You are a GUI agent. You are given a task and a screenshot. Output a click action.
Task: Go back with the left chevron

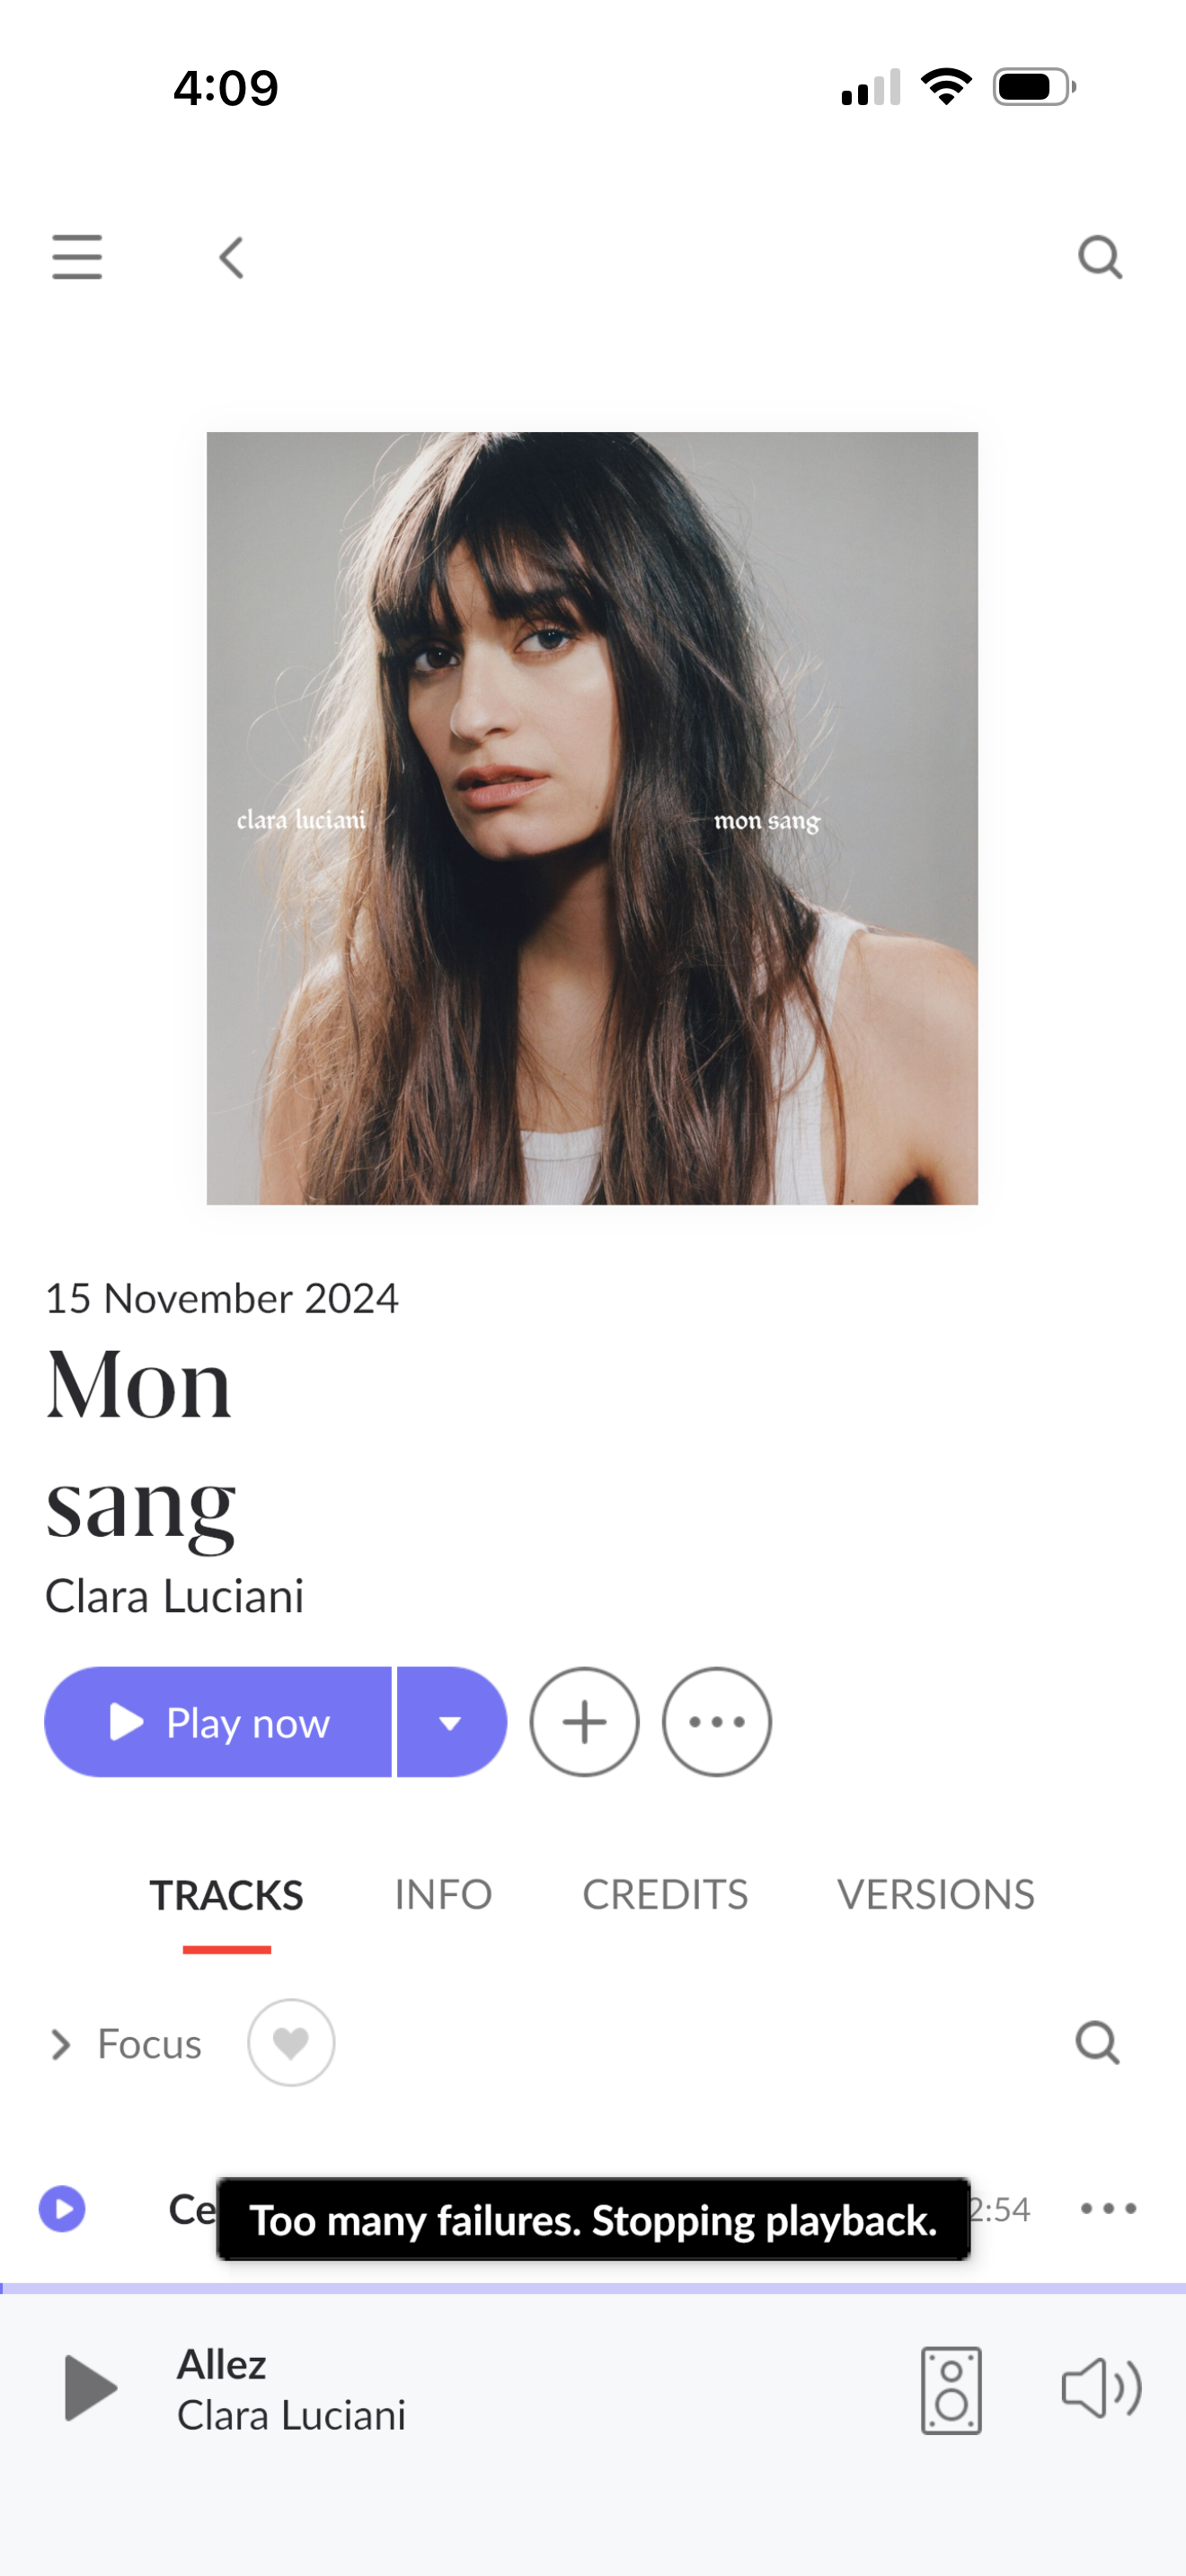pyautogui.click(x=231, y=258)
